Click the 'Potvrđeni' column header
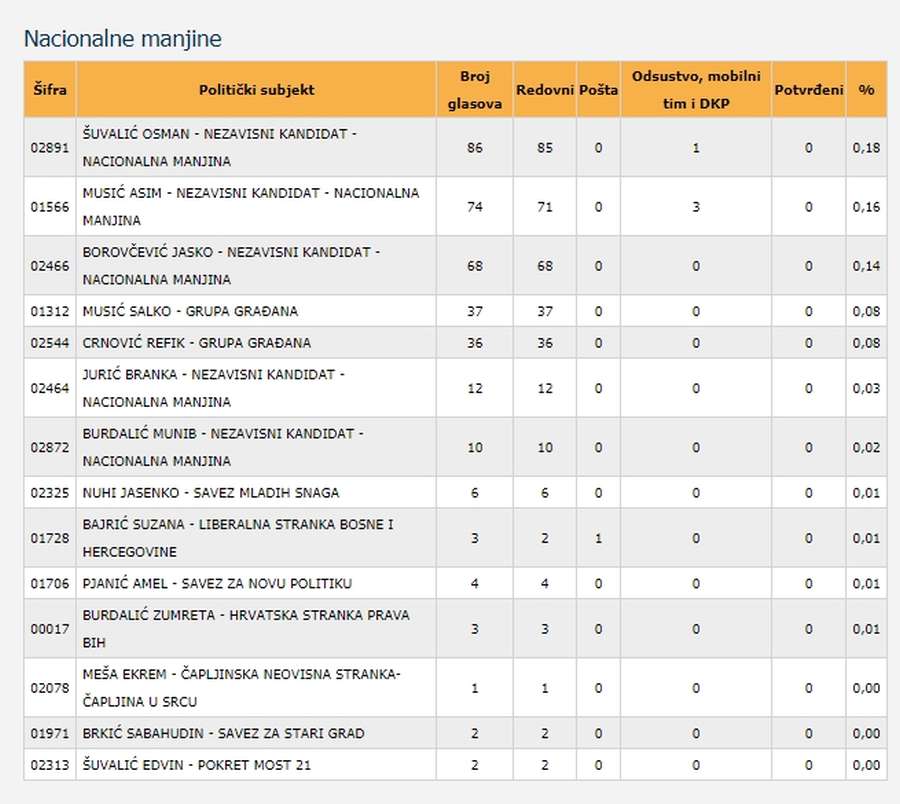This screenshot has height=804, width=900. [808, 90]
